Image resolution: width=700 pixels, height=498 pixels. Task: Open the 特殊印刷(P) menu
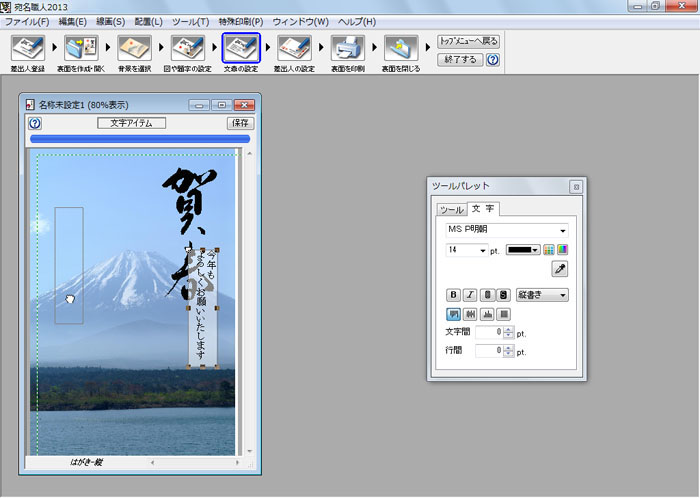coord(240,21)
